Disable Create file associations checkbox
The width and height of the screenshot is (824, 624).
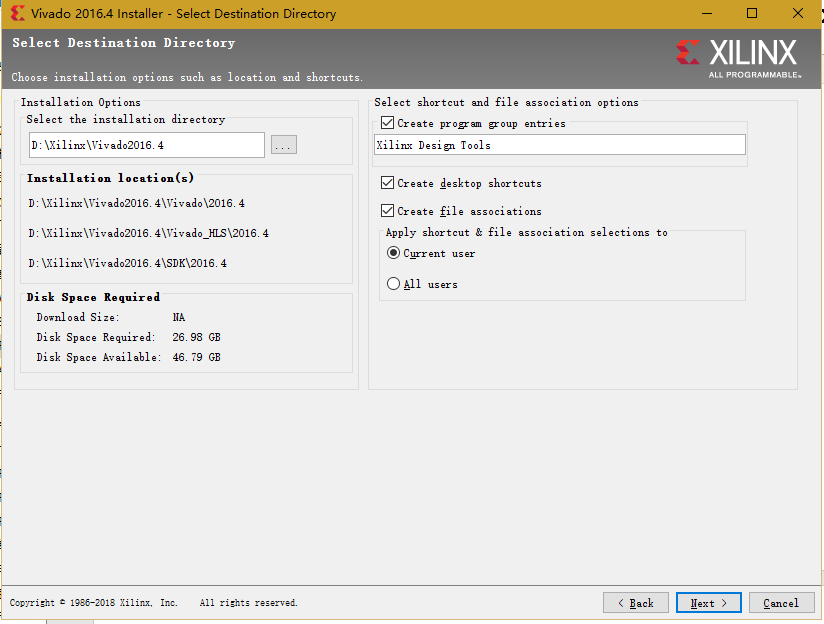pos(387,211)
